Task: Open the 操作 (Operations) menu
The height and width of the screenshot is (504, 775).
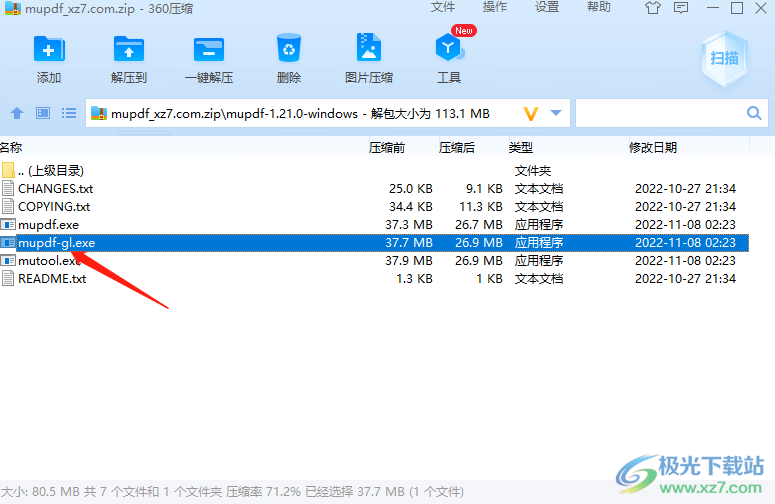Action: click(x=495, y=7)
